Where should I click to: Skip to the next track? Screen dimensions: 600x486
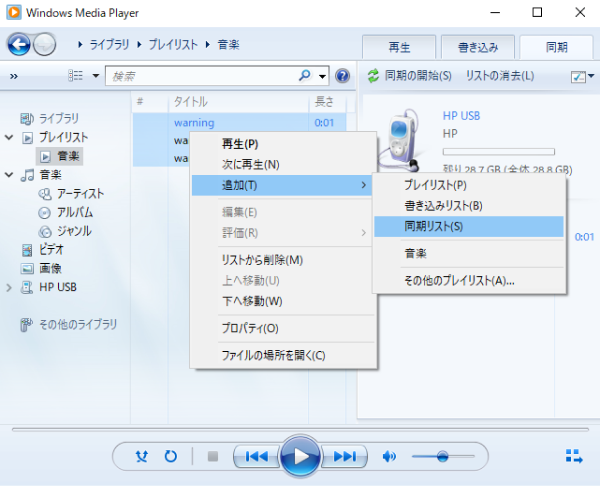pos(344,456)
